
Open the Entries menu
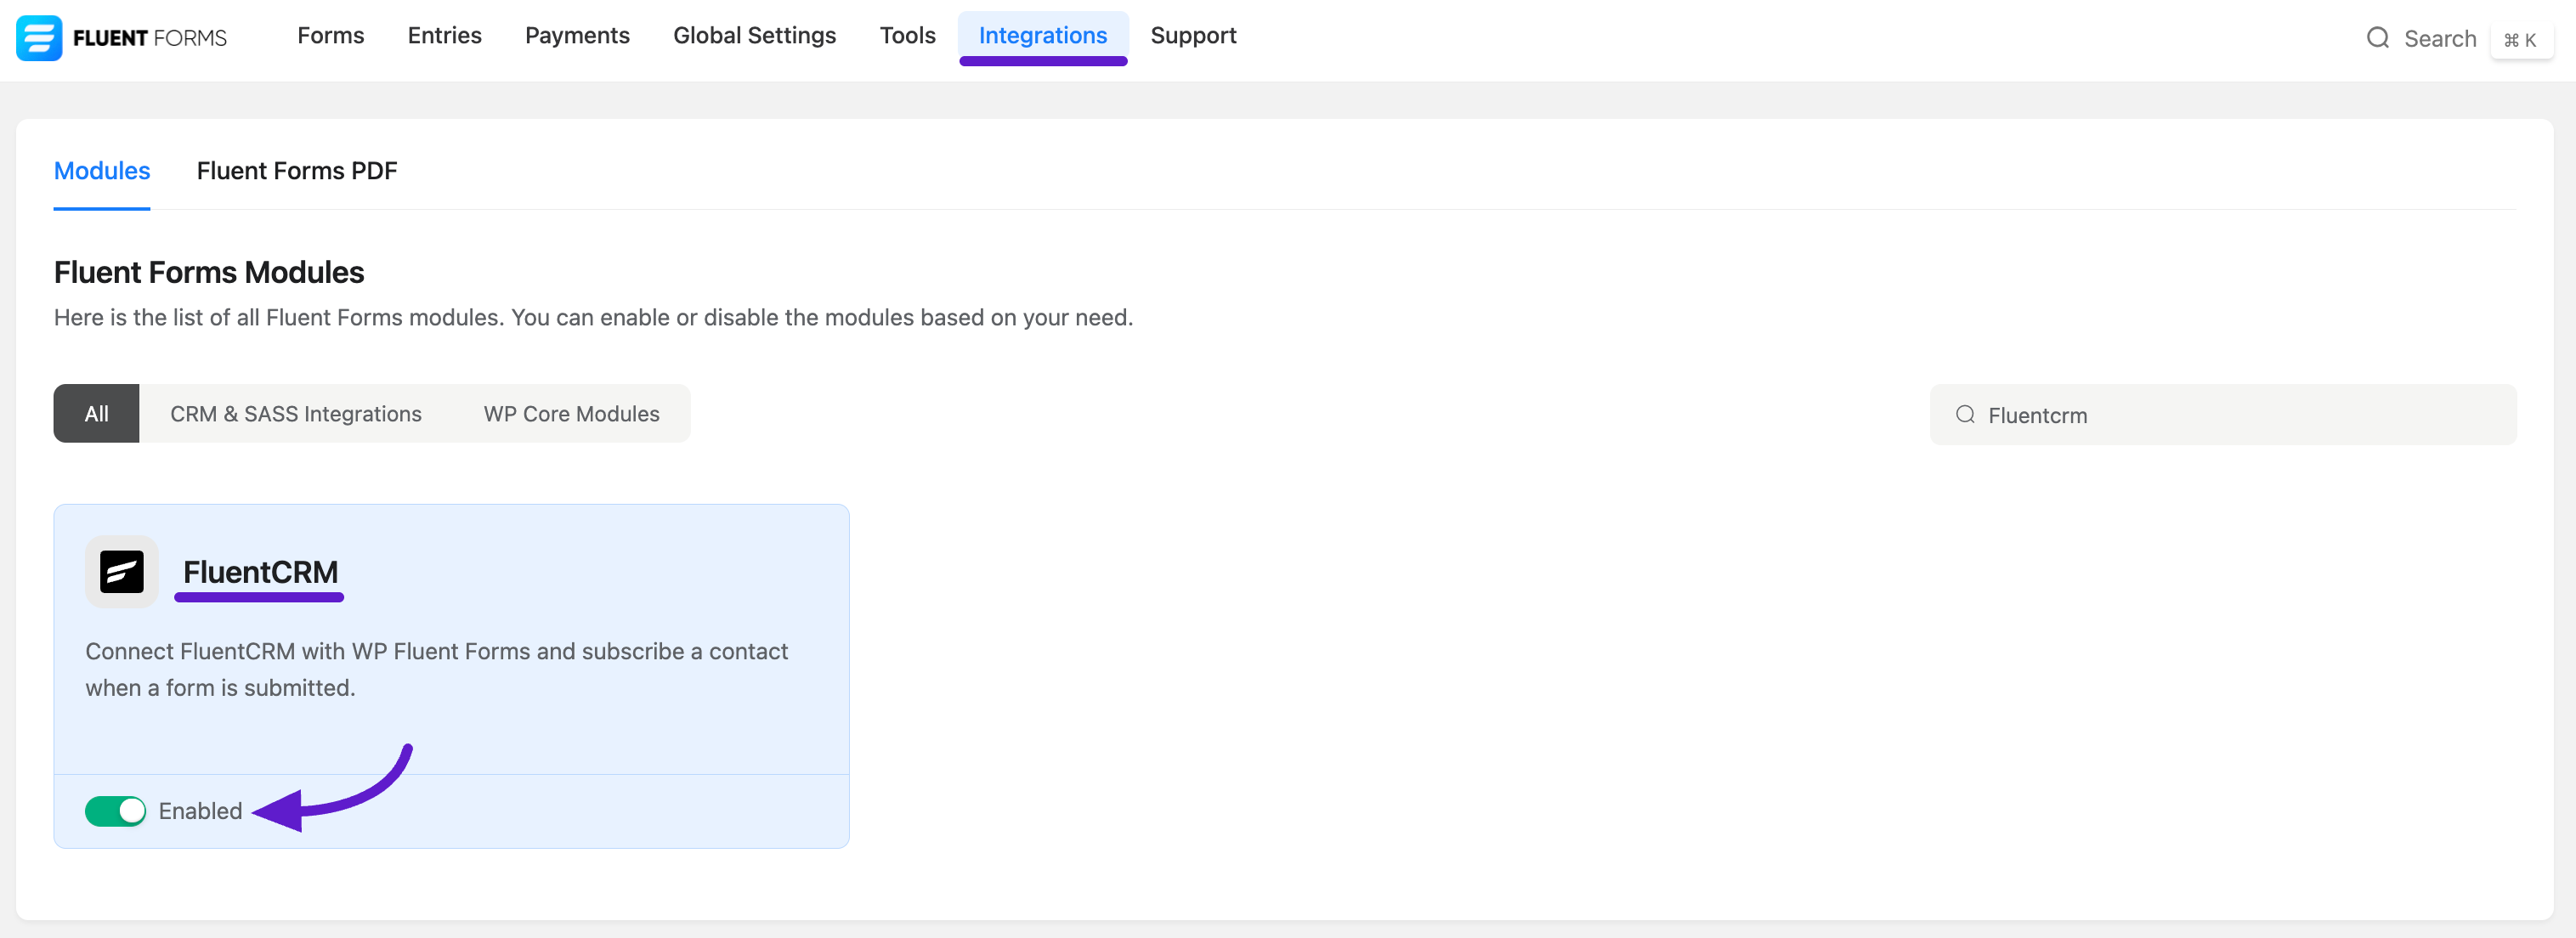click(x=445, y=36)
